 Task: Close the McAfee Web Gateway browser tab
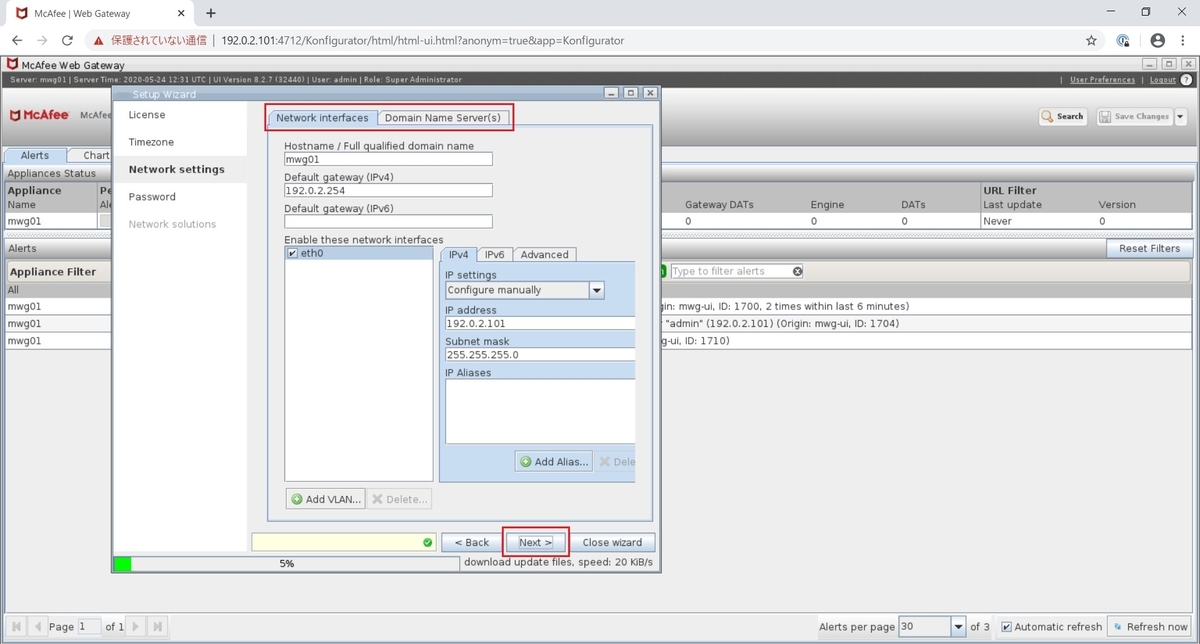(179, 14)
